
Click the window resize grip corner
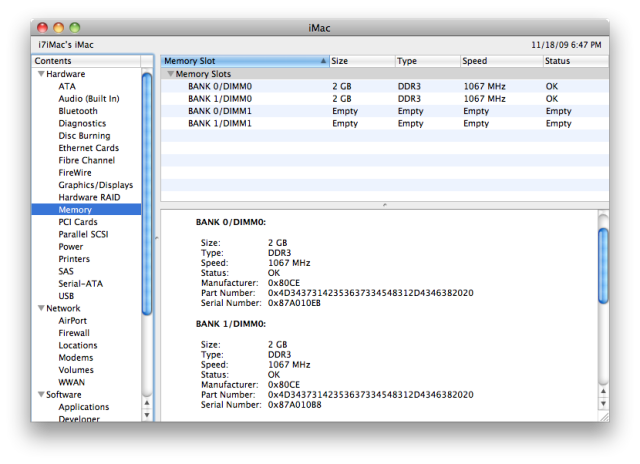click(603, 416)
